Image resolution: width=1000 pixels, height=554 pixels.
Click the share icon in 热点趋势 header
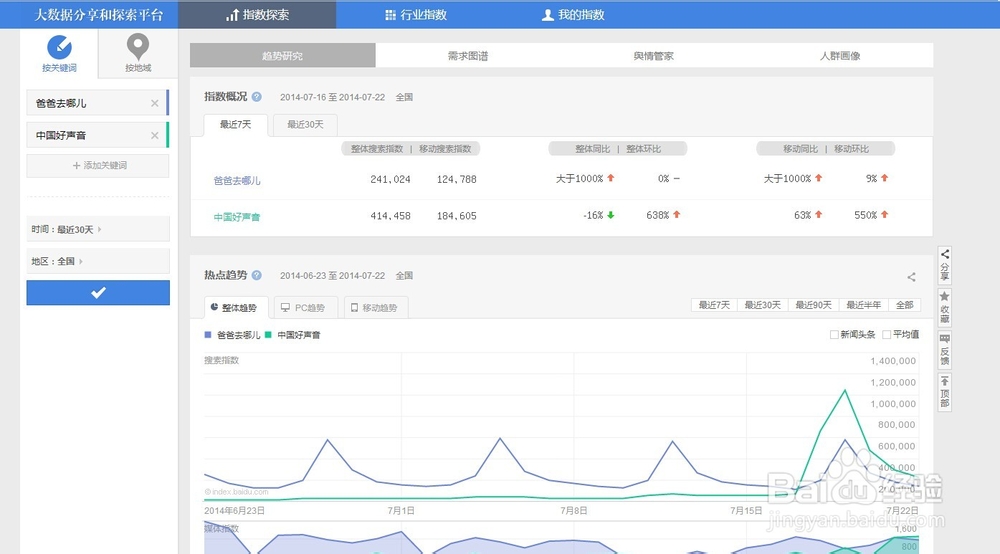[911, 277]
